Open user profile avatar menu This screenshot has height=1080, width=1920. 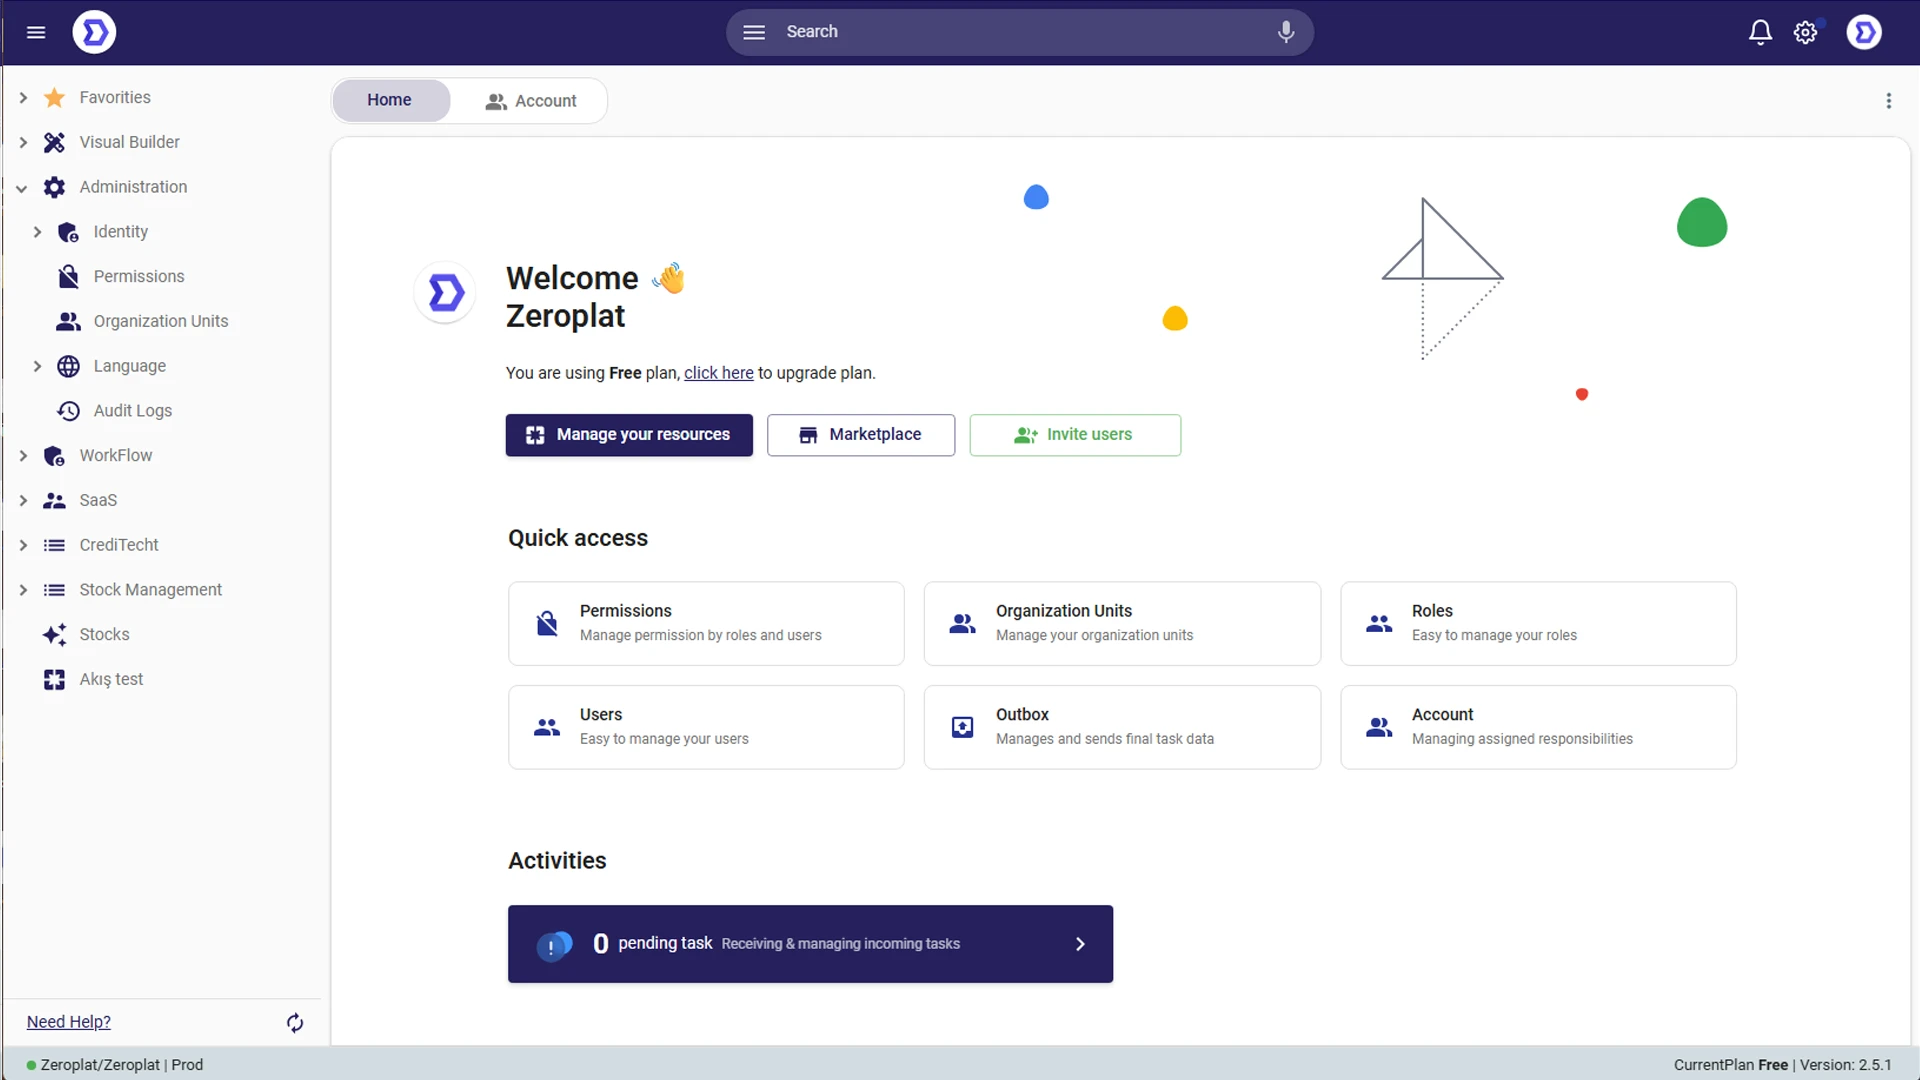[1864, 32]
